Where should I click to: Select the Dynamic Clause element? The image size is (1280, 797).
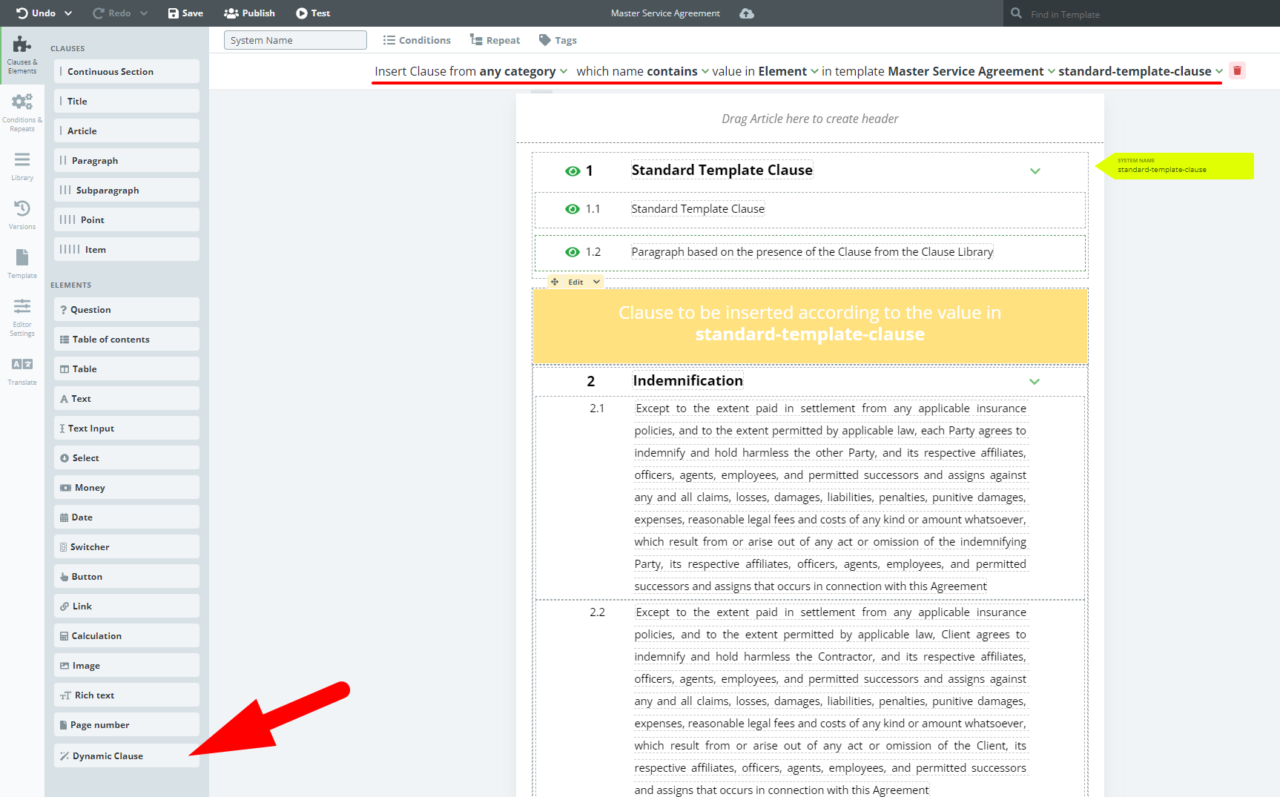tap(126, 753)
